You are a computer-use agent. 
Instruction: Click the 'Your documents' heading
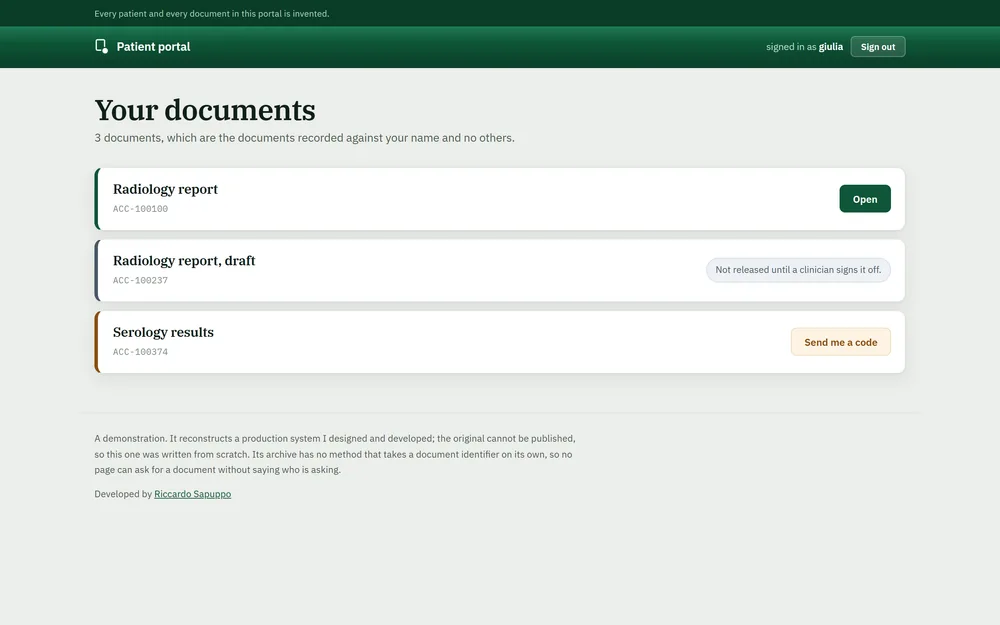click(x=205, y=110)
